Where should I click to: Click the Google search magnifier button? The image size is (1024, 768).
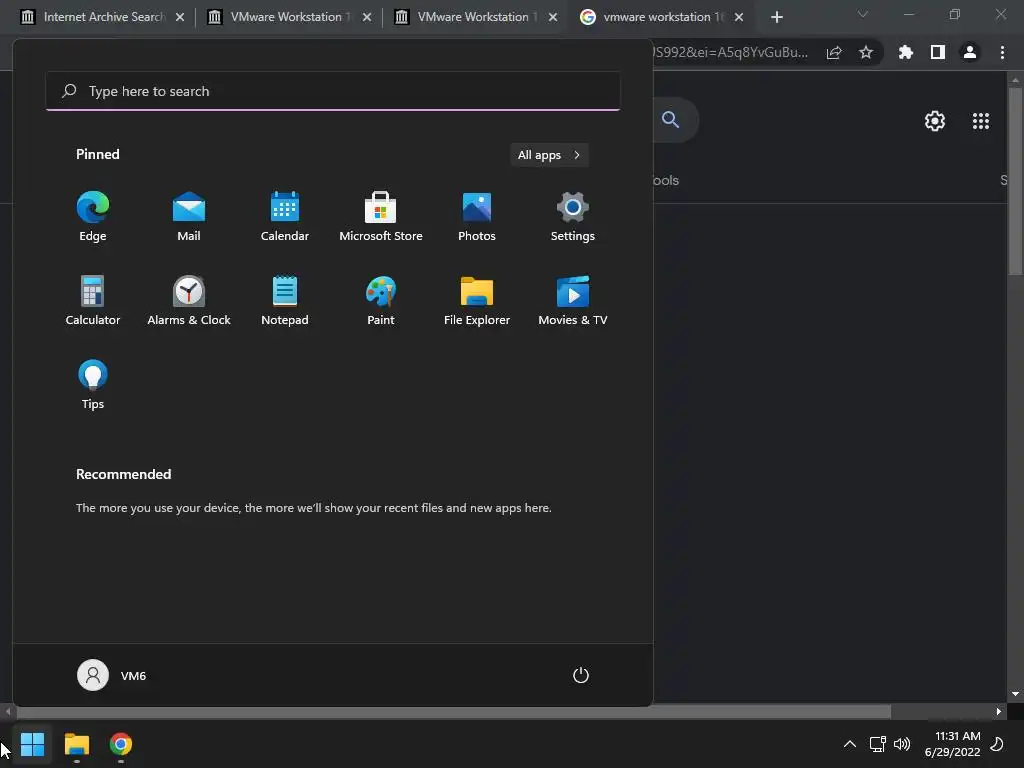click(671, 120)
